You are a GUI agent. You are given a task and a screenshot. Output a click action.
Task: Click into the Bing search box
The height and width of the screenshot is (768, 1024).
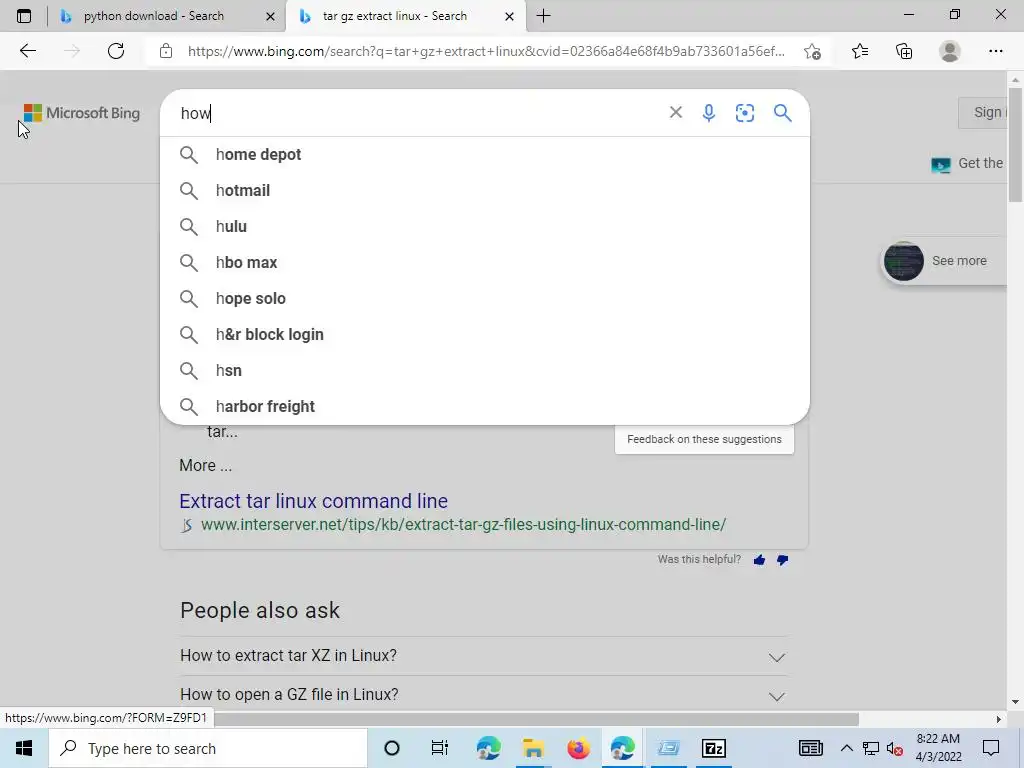pos(418,113)
